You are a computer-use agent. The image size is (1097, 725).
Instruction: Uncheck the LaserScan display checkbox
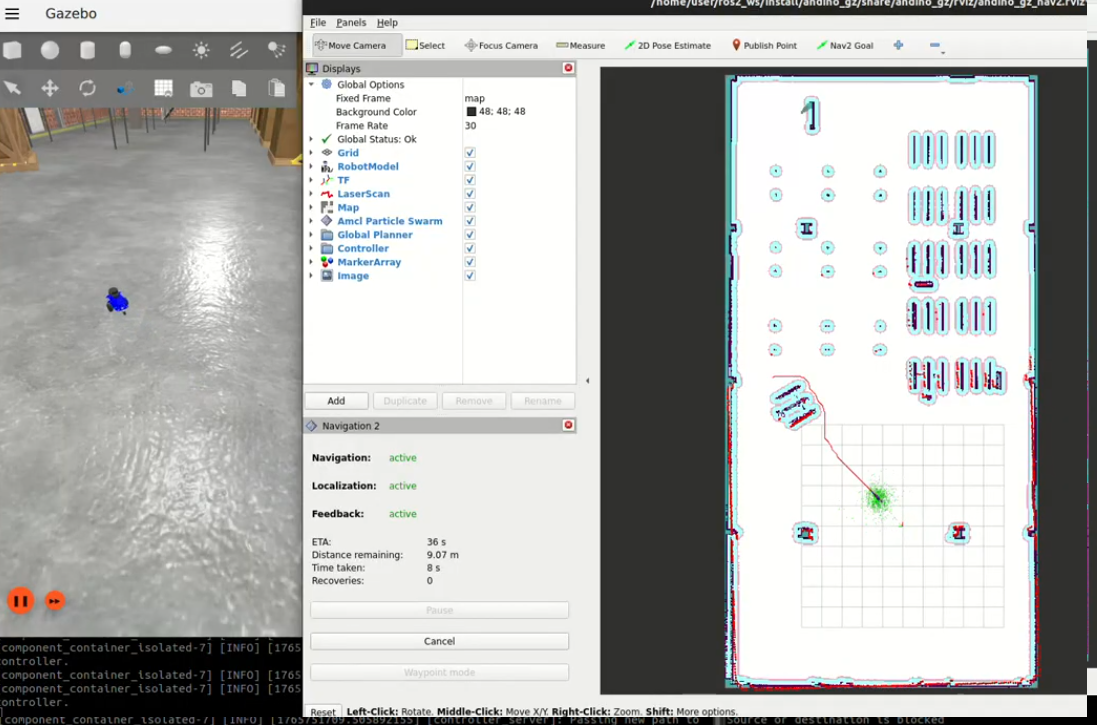tap(470, 194)
